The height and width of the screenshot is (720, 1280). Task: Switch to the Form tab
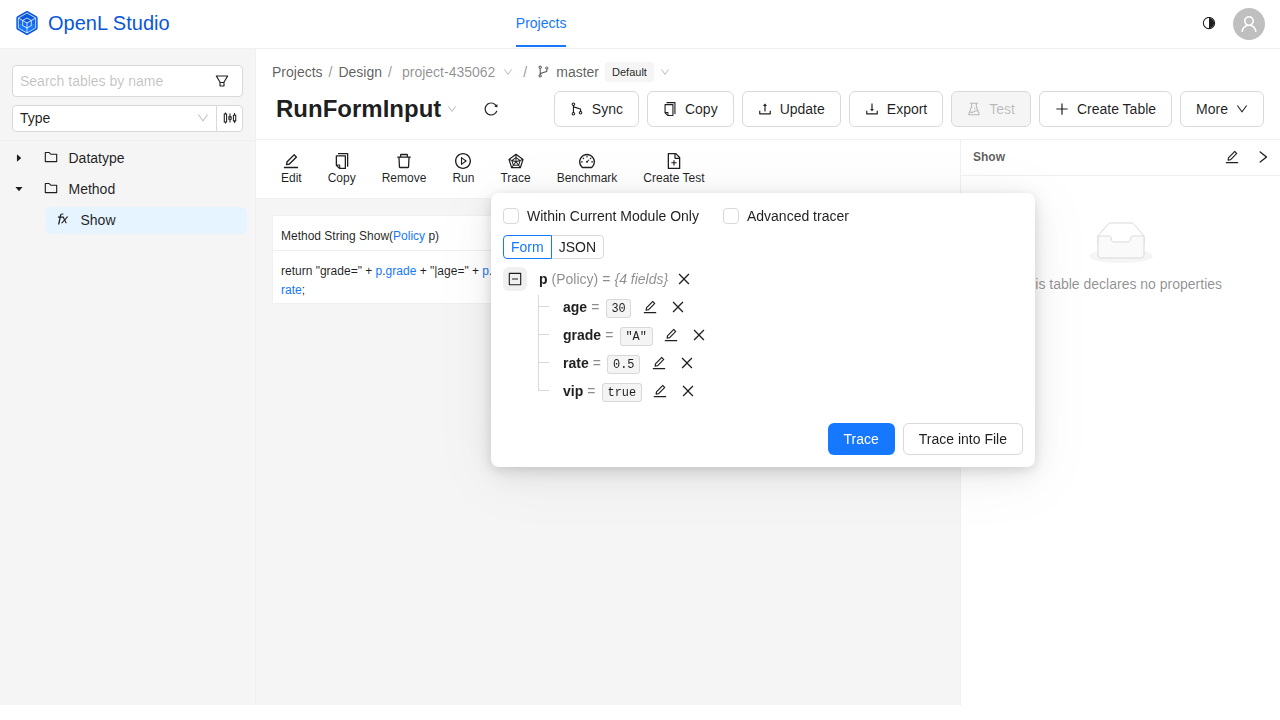click(x=527, y=247)
